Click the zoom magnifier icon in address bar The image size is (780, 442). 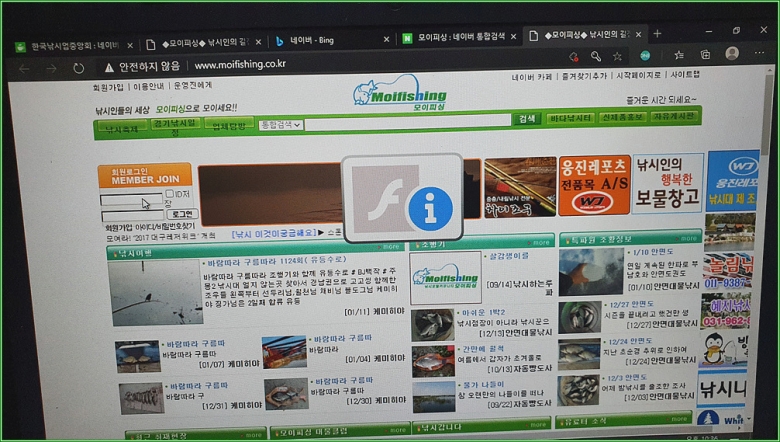(595, 56)
